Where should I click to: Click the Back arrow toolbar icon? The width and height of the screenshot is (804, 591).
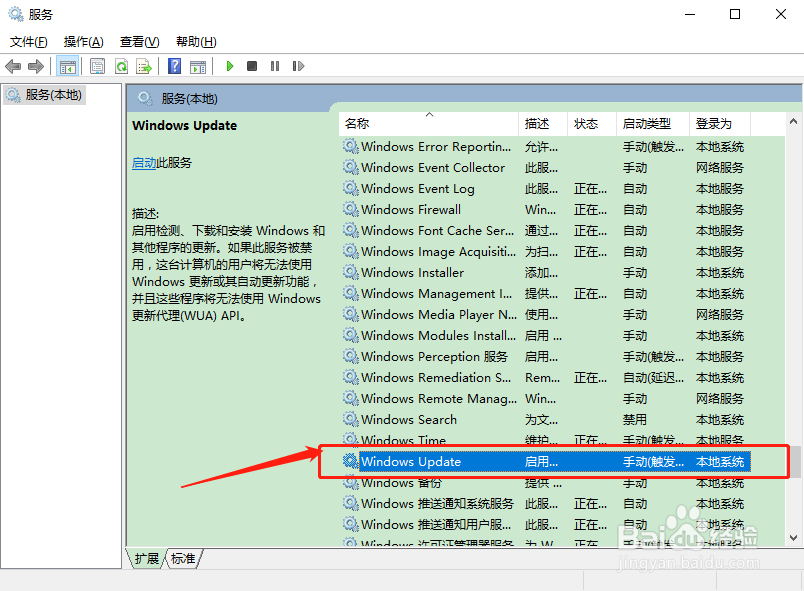point(13,66)
